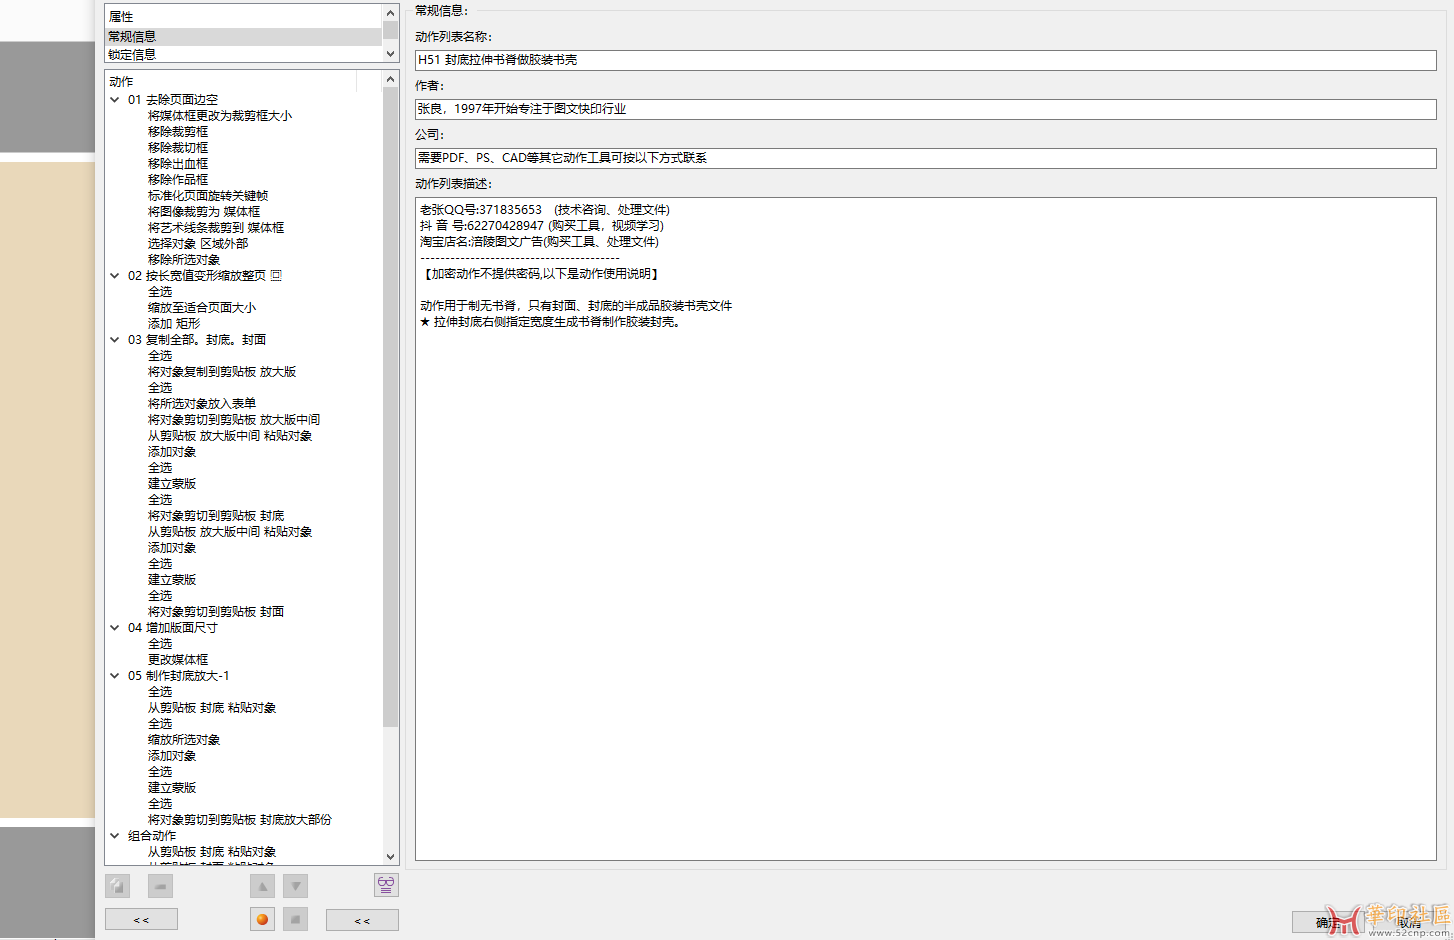Select action '缩放至适合页面大小'
The image size is (1454, 940).
coord(202,308)
